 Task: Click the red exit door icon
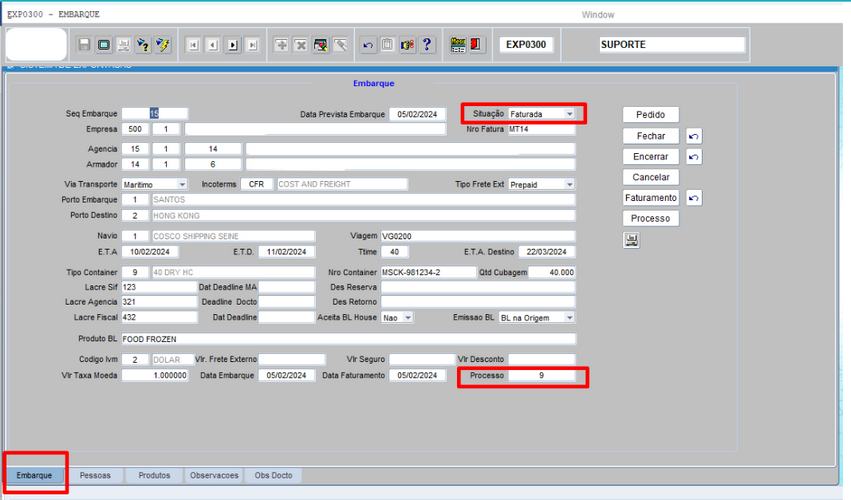(x=477, y=45)
